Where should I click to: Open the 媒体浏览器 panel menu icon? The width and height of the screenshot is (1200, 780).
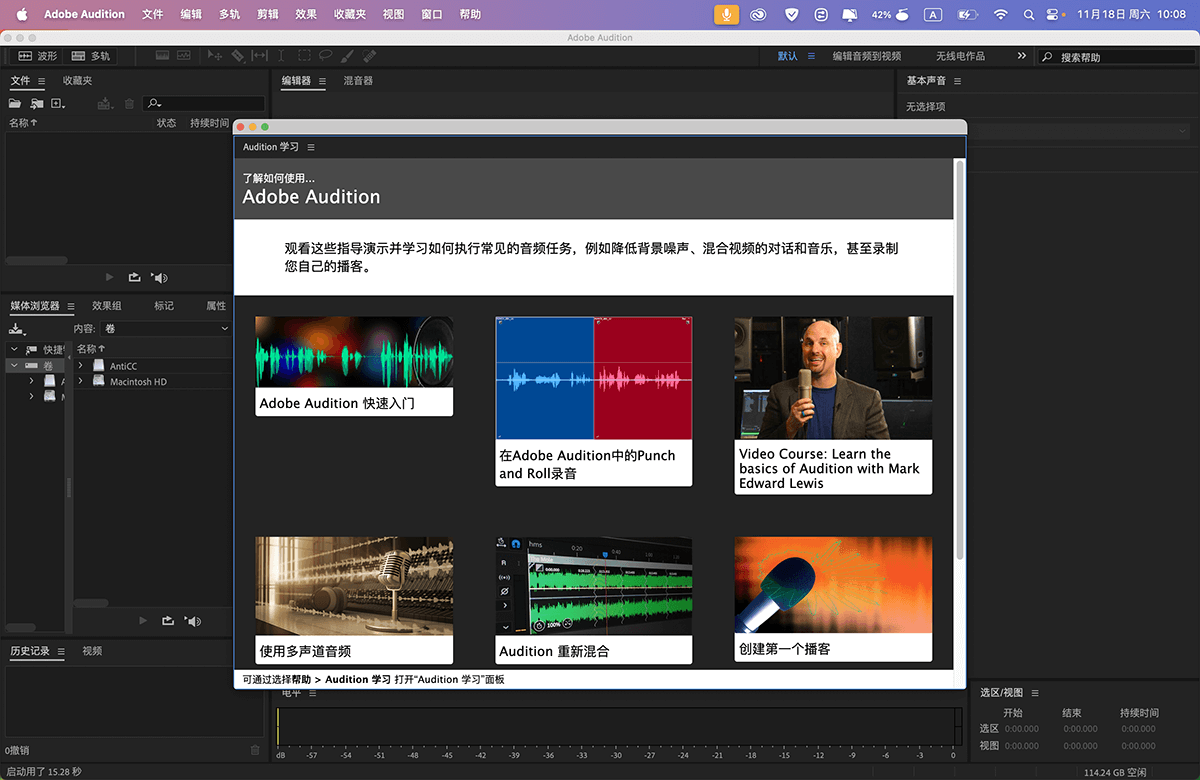pos(70,306)
